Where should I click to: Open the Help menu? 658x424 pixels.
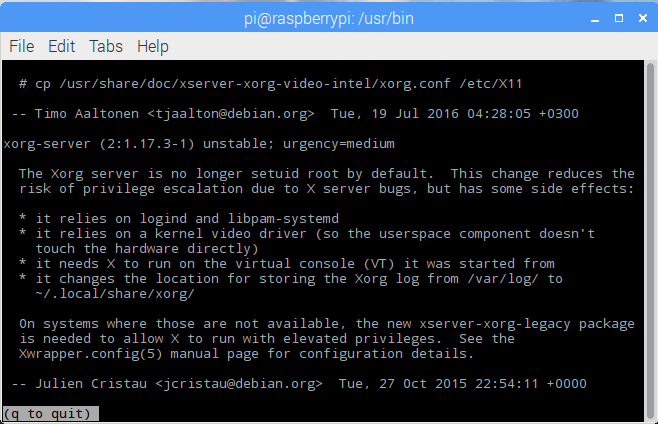(153, 46)
